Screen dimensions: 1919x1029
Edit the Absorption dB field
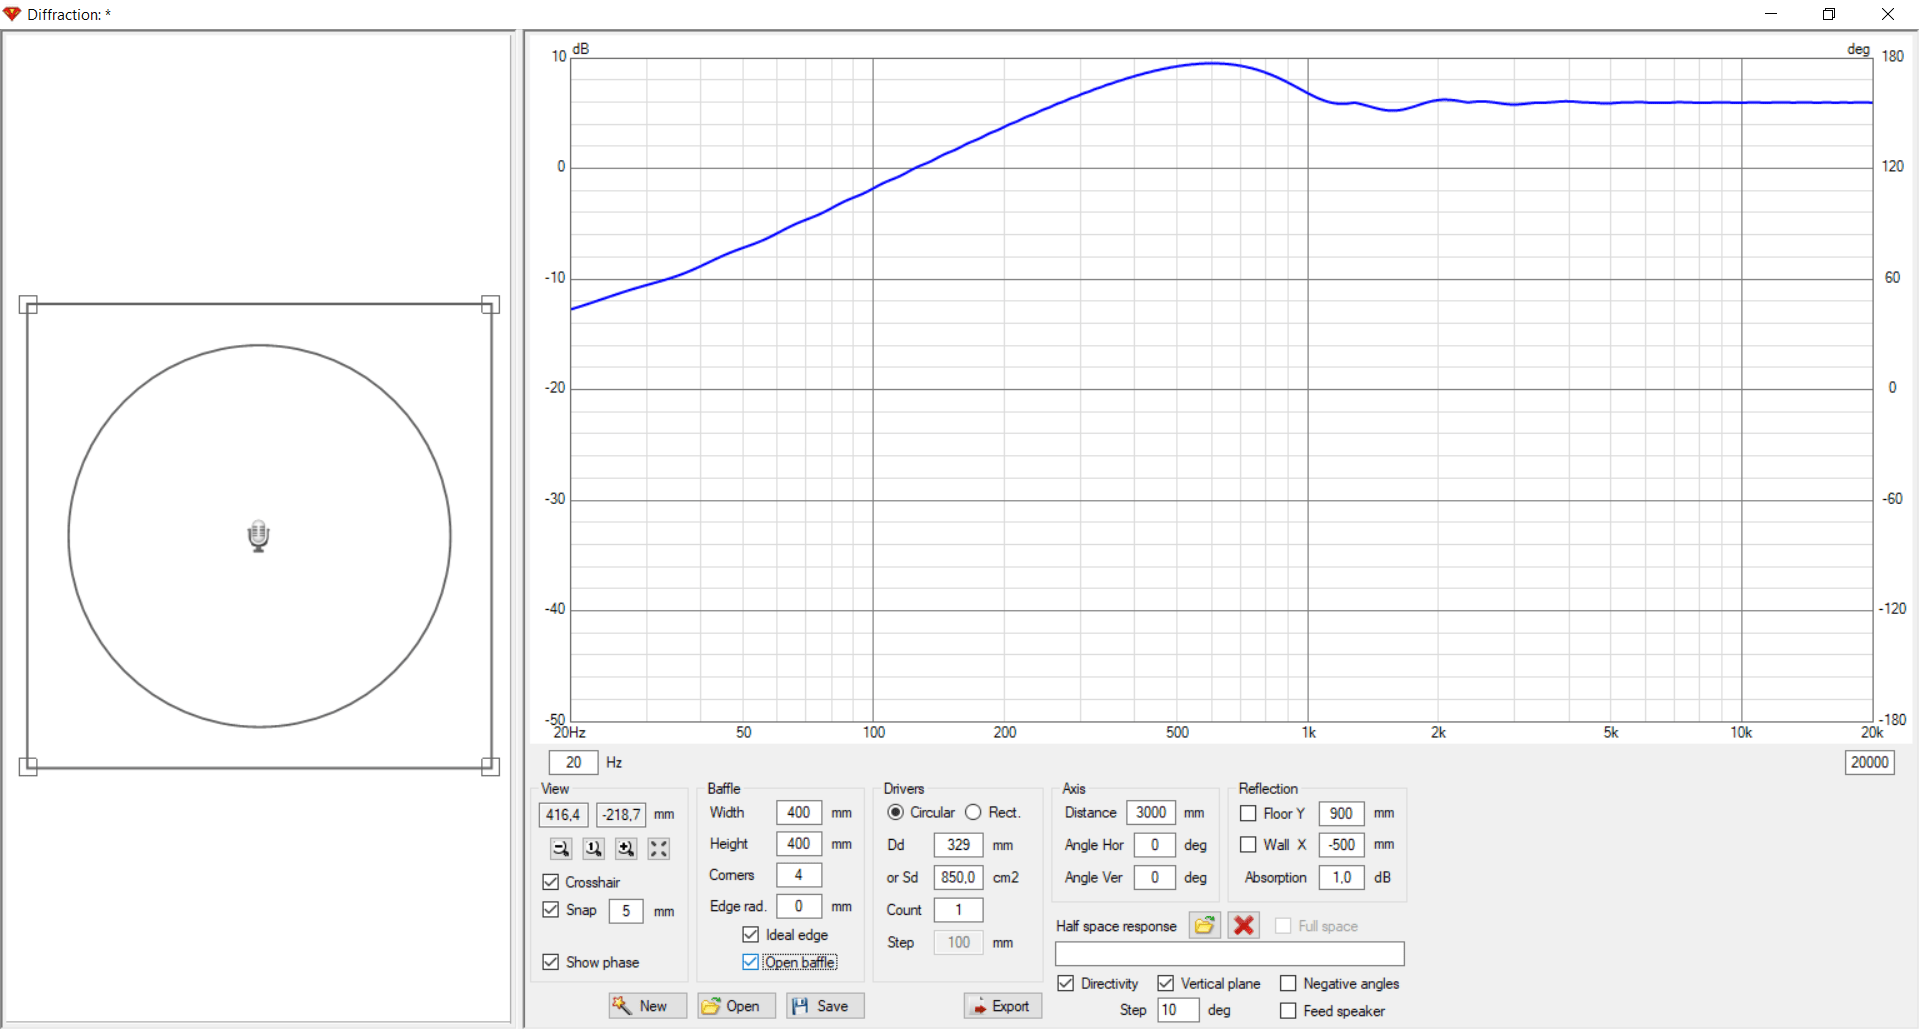click(1342, 877)
